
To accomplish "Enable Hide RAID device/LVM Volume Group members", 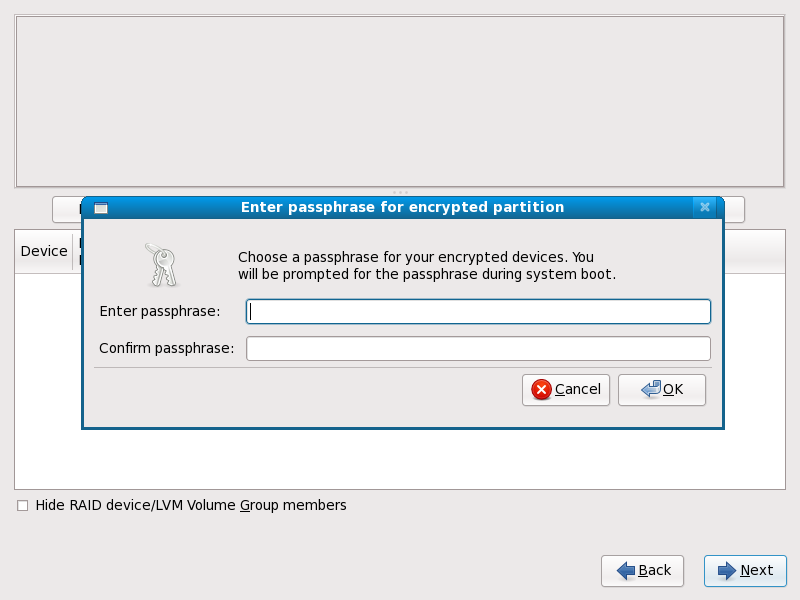I will tap(23, 506).
